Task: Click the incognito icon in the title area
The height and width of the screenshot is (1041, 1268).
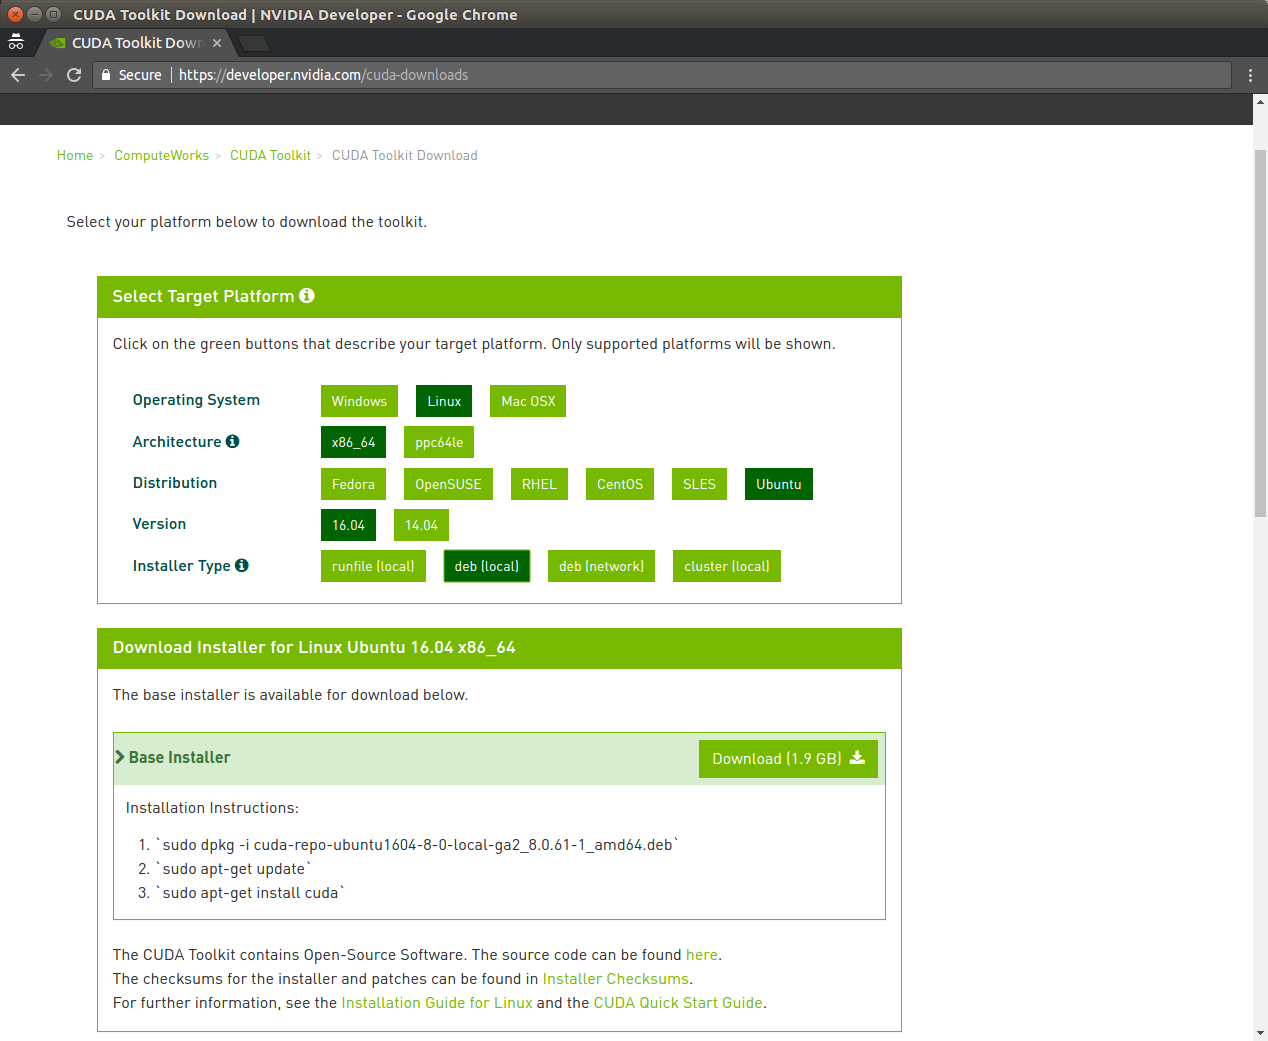Action: click(x=16, y=42)
